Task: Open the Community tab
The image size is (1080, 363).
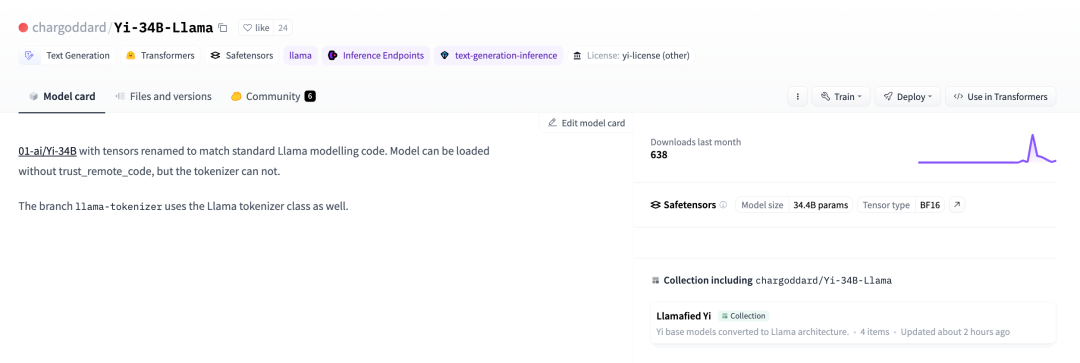Action: click(273, 96)
